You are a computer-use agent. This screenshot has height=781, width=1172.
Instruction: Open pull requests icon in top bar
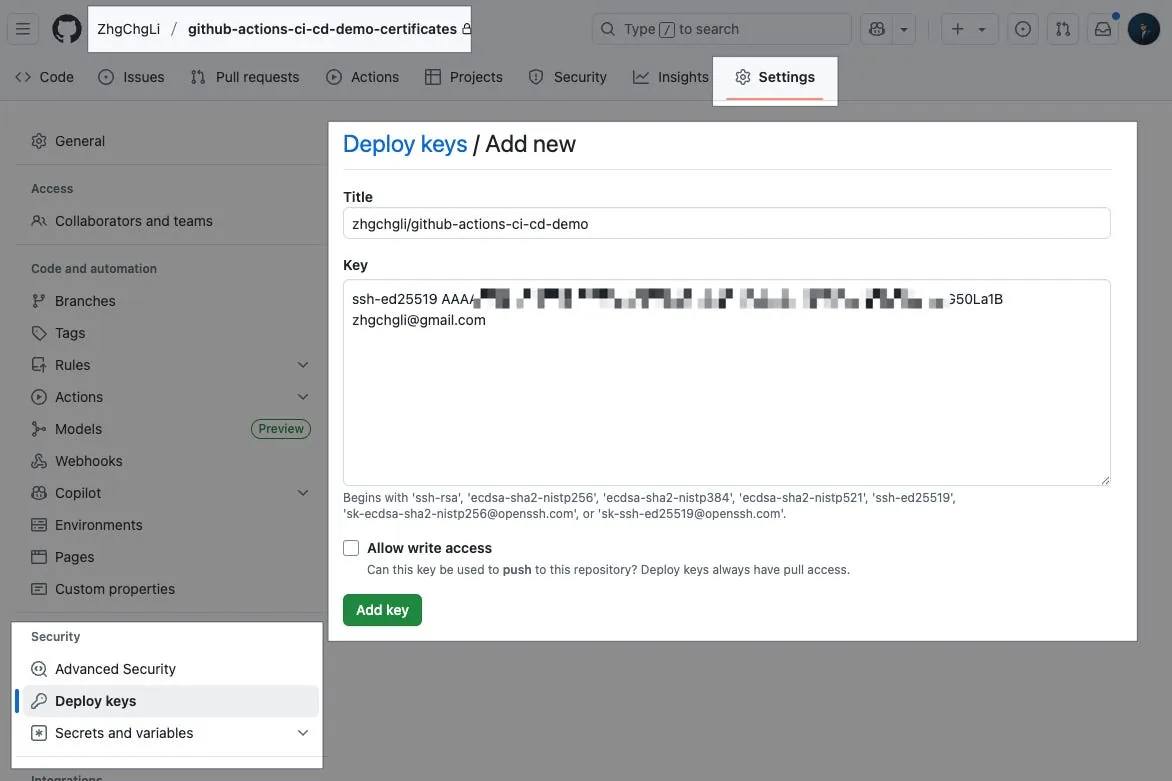tap(1063, 29)
